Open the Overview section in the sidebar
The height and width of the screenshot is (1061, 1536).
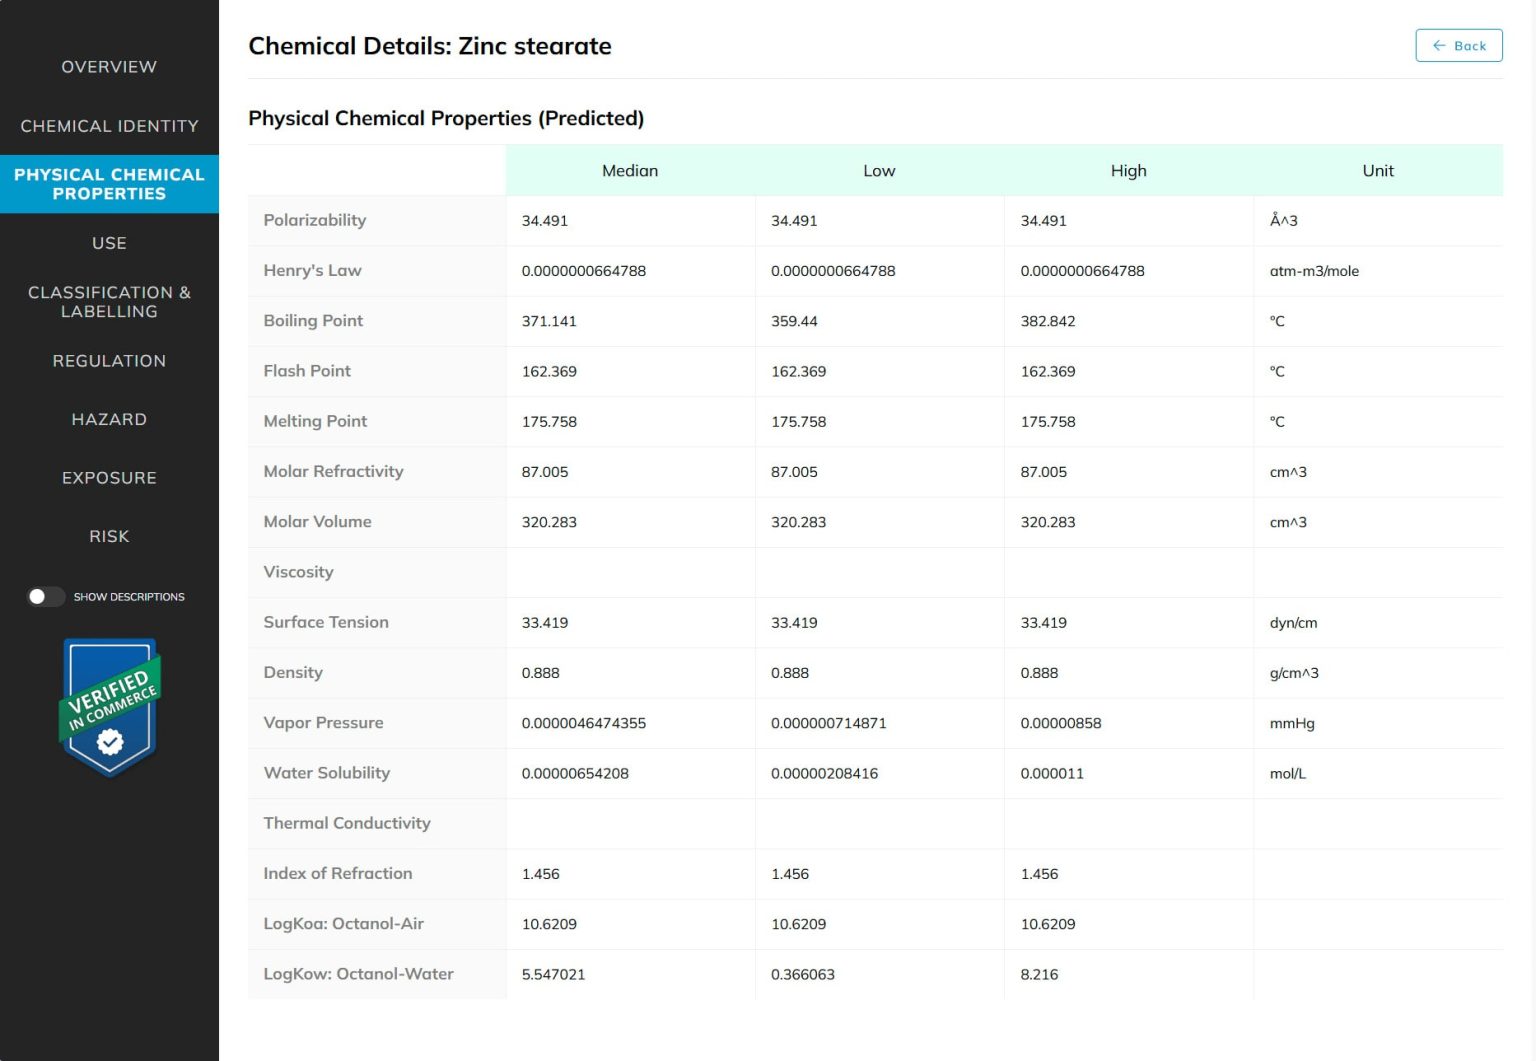point(109,66)
